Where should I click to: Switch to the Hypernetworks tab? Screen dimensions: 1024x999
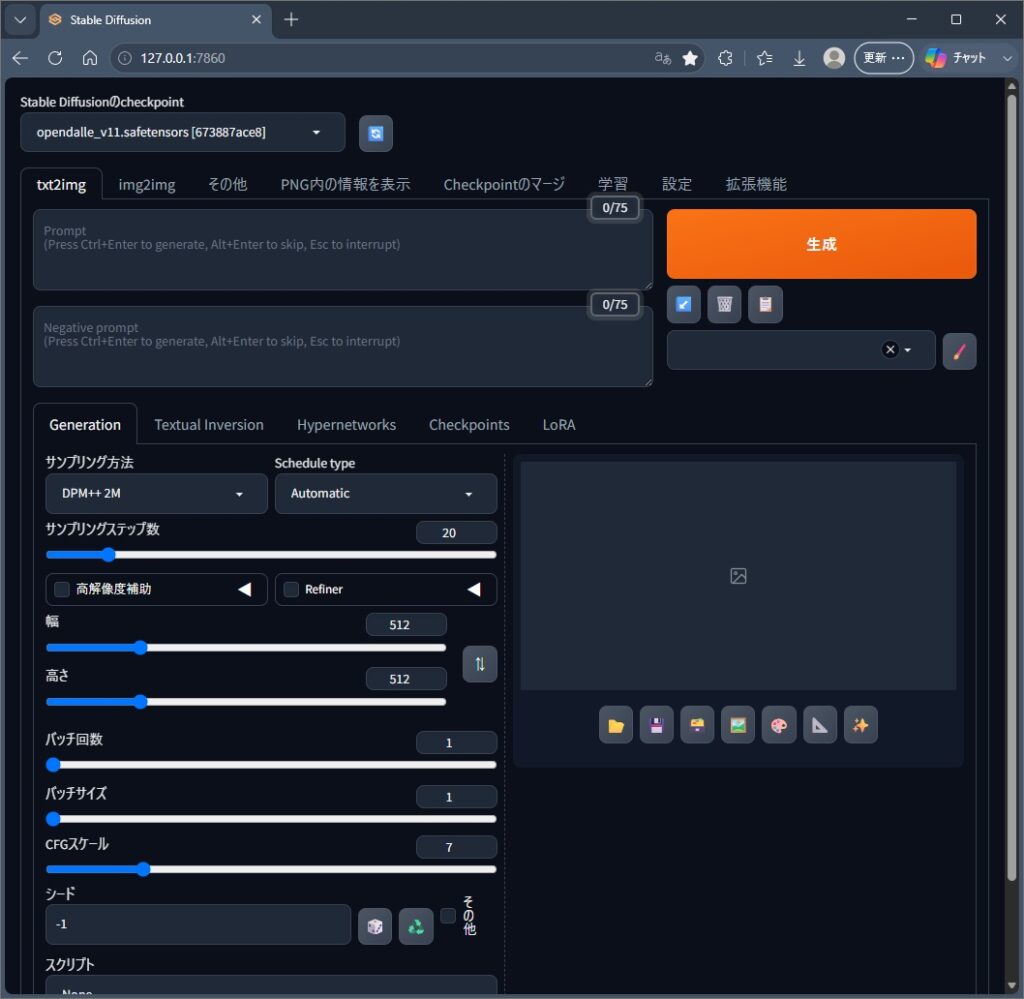pyautogui.click(x=346, y=425)
